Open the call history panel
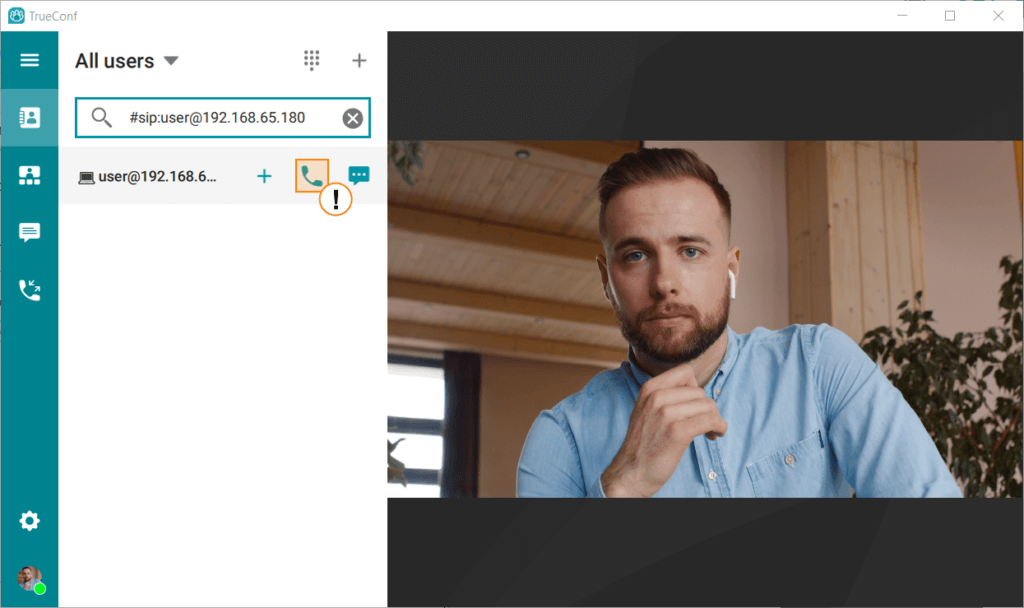Screen dimensions: 1024x608 [29, 289]
